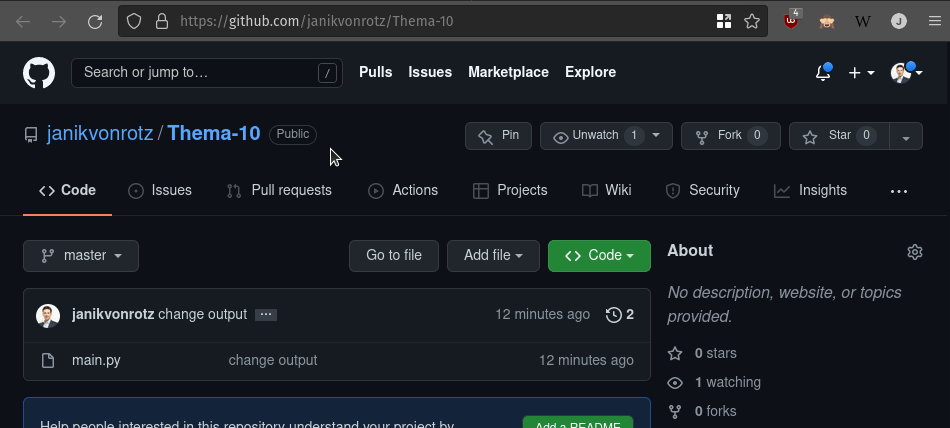Click the browser URL address field
950x428 pixels.
pos(442,22)
